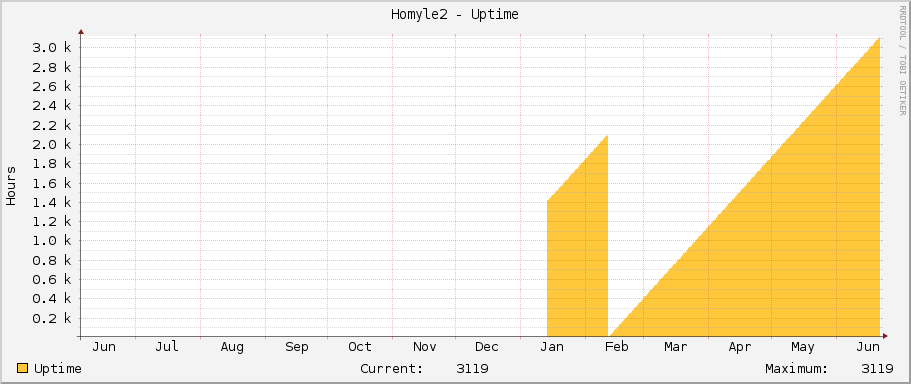The image size is (911, 384).
Task: Click the 'Hours' vertical axis label
Action: (11, 186)
